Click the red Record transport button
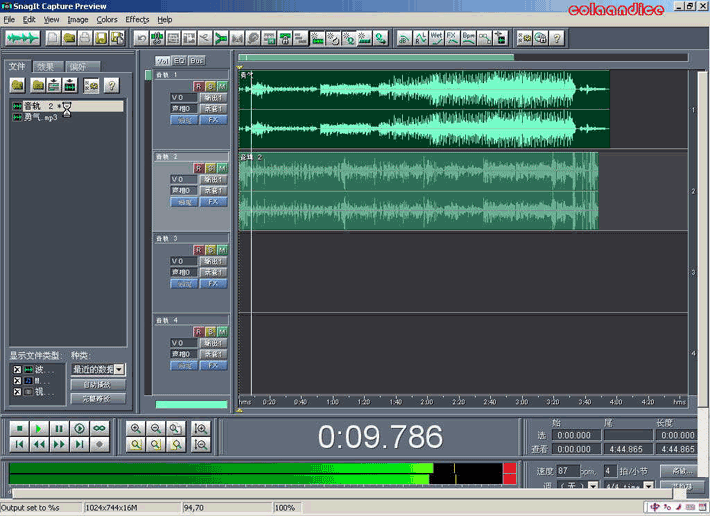Screen dimensions: 710x516 [x=99, y=444]
